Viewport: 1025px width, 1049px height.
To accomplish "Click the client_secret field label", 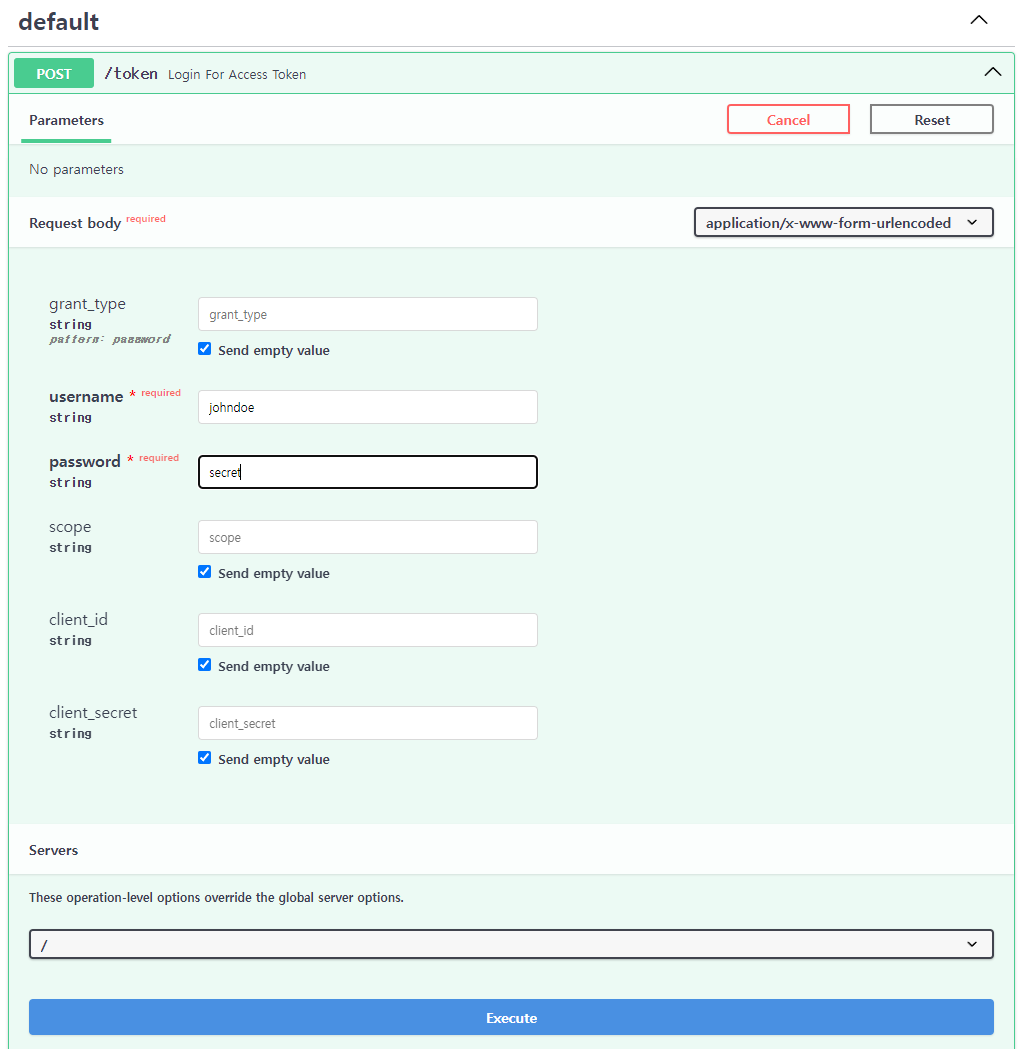I will pos(93,713).
